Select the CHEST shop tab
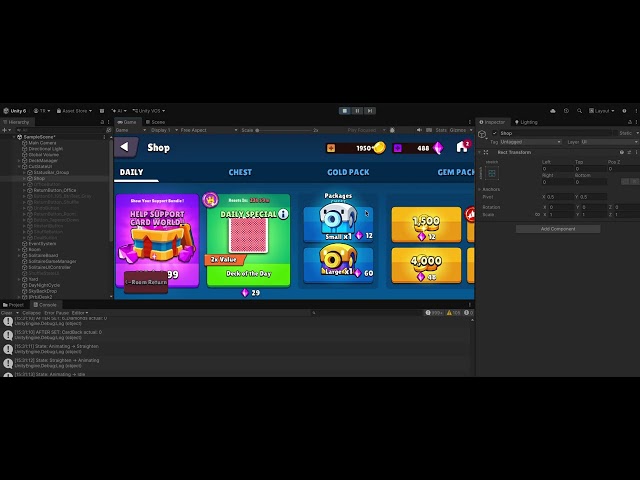Image resolution: width=640 pixels, height=480 pixels. (x=240, y=172)
